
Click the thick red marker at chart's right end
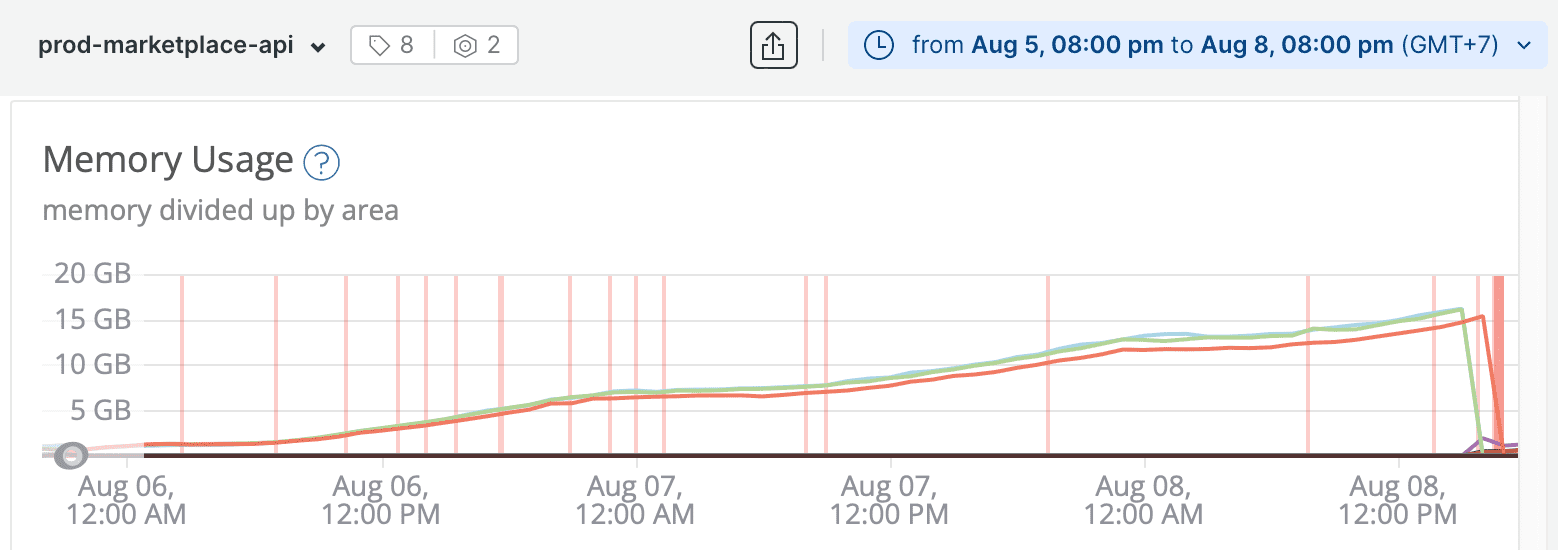pyautogui.click(x=1498, y=365)
